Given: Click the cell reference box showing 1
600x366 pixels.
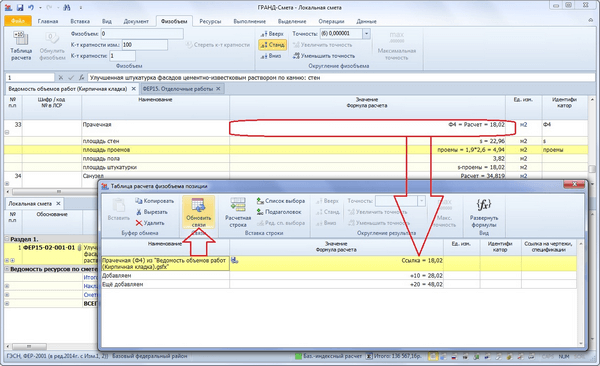Looking at the screenshot, I should coord(30,78).
